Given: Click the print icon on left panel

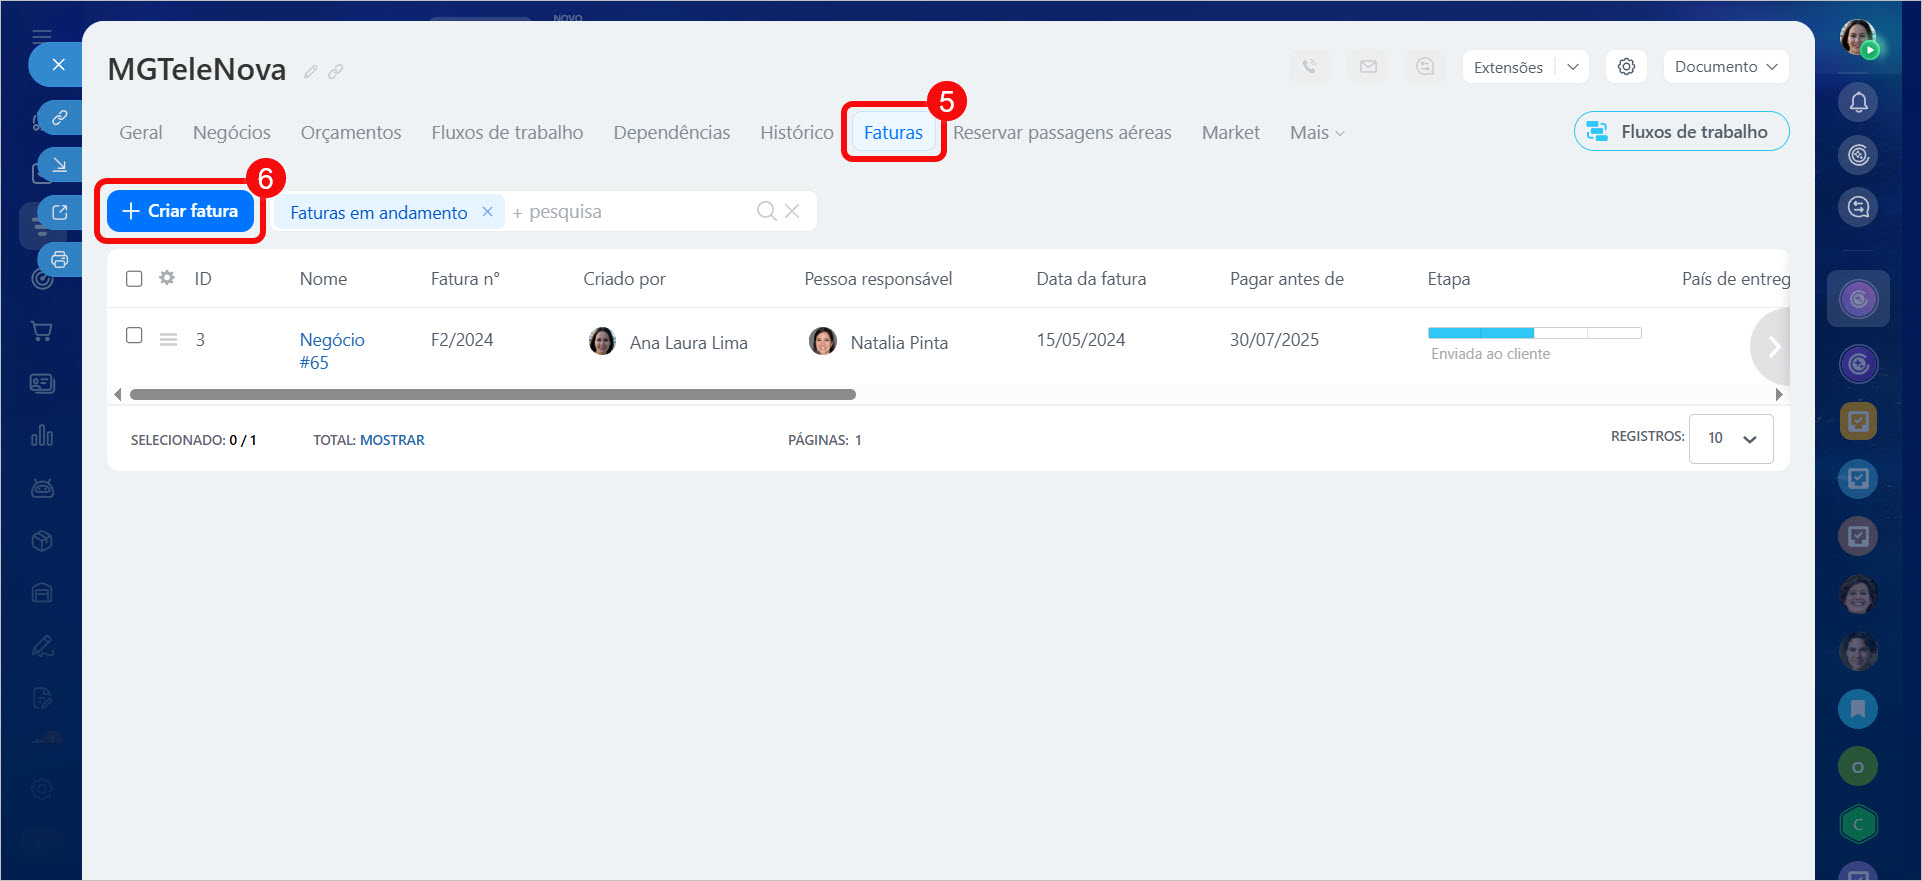Looking at the screenshot, I should point(60,260).
